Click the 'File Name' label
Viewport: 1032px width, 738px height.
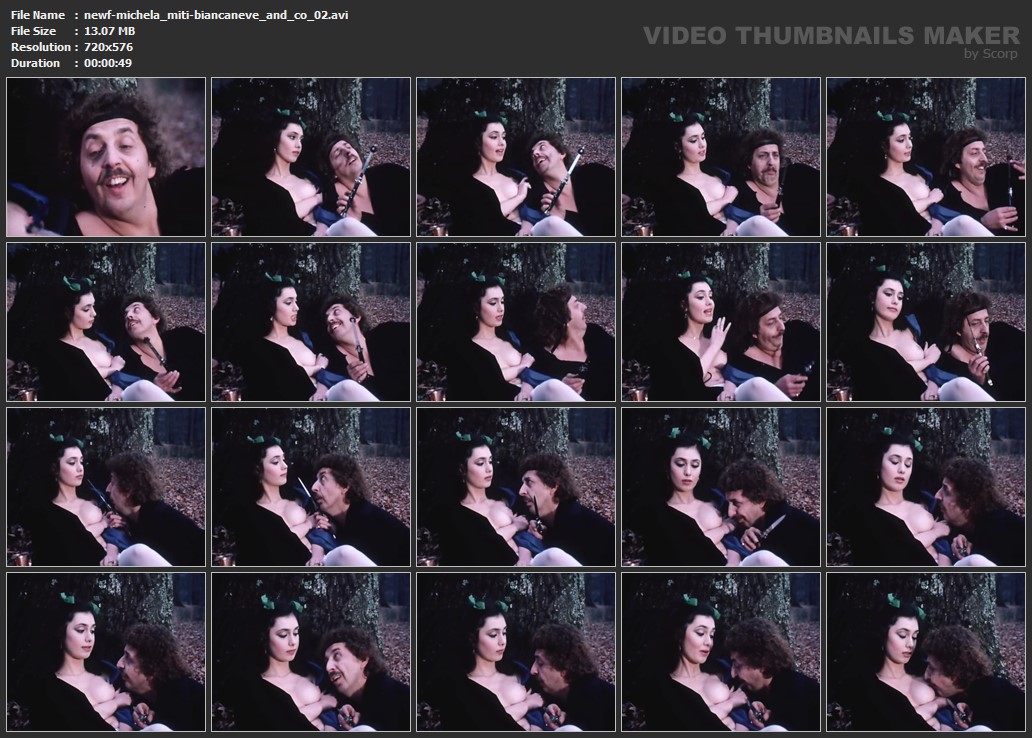[38, 15]
